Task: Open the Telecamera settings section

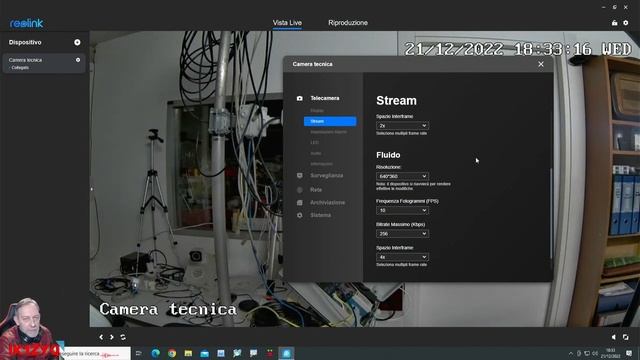Action: [x=324, y=98]
